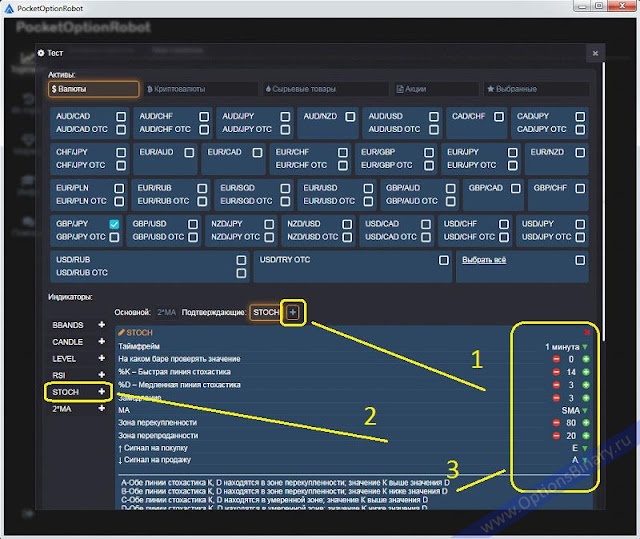Increase the bar check value with green plus
The height and width of the screenshot is (539, 640).
(x=586, y=359)
